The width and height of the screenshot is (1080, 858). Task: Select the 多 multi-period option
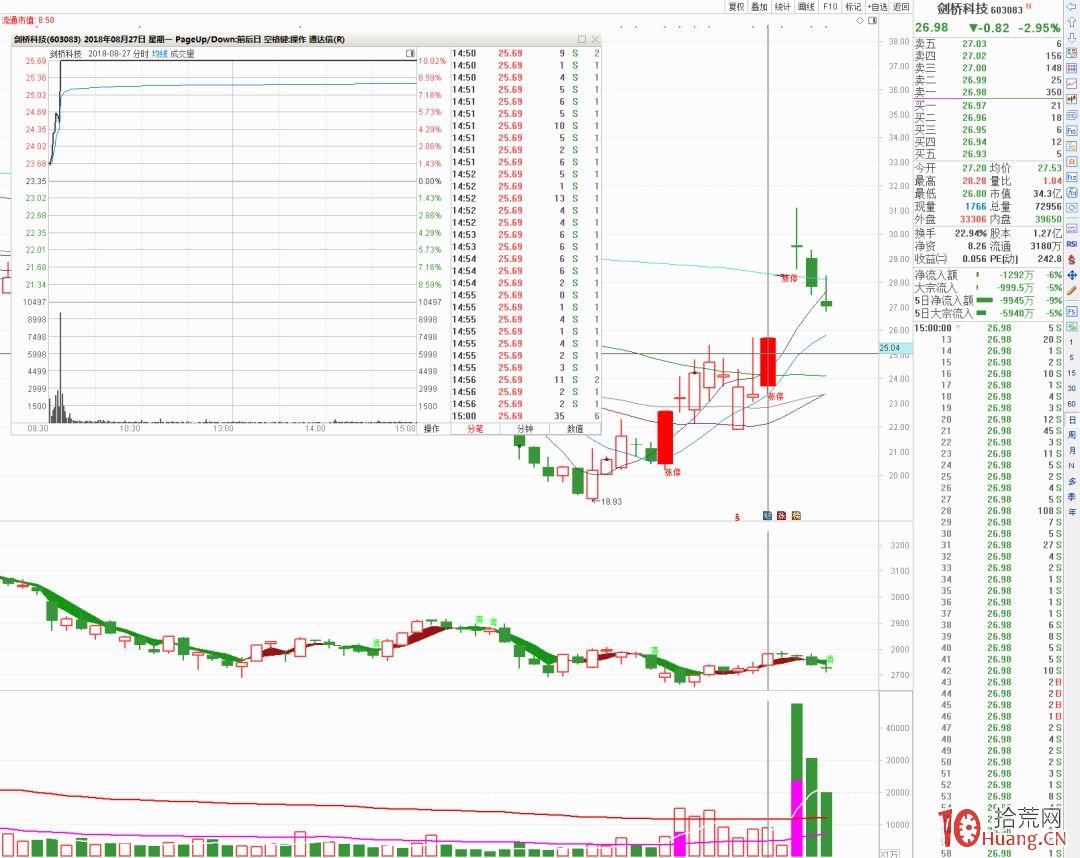[1072, 481]
